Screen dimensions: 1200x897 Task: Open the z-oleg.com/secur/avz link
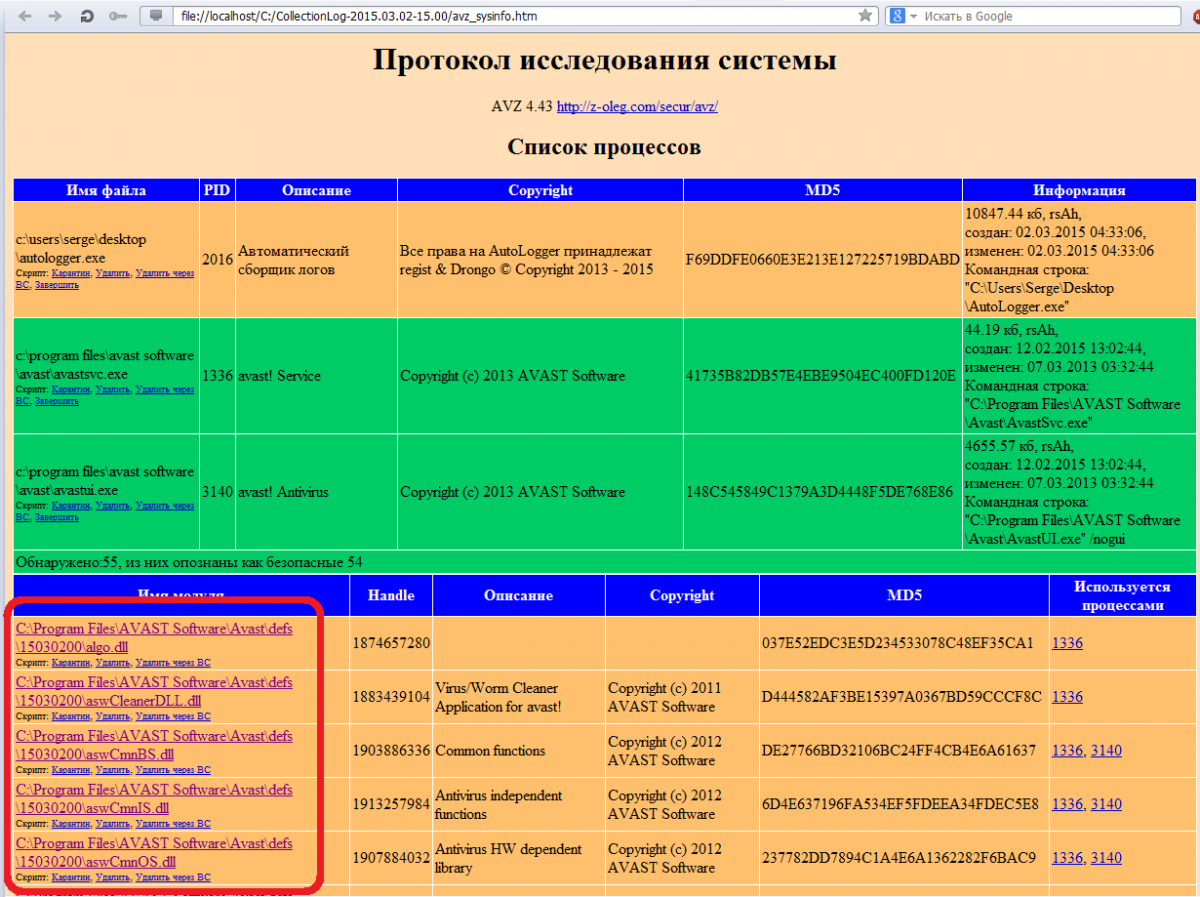[637, 107]
